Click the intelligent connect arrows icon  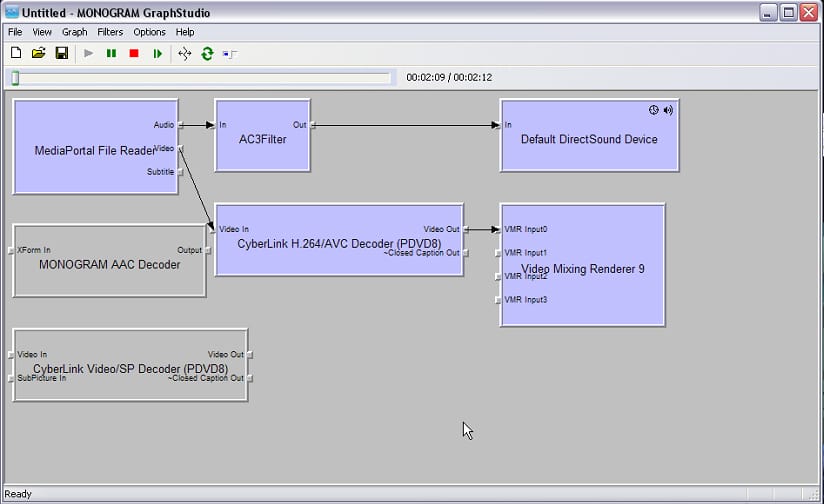pyautogui.click(x=184, y=53)
